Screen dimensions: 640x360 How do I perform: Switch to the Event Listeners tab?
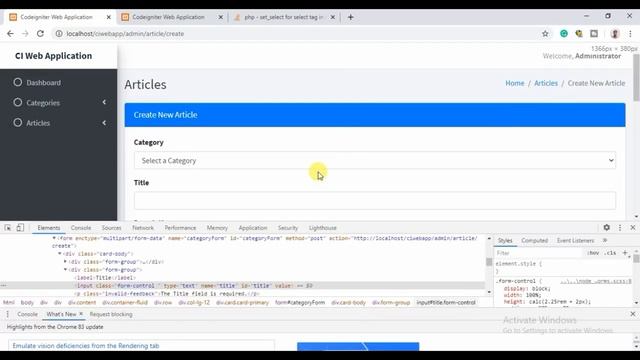point(576,240)
